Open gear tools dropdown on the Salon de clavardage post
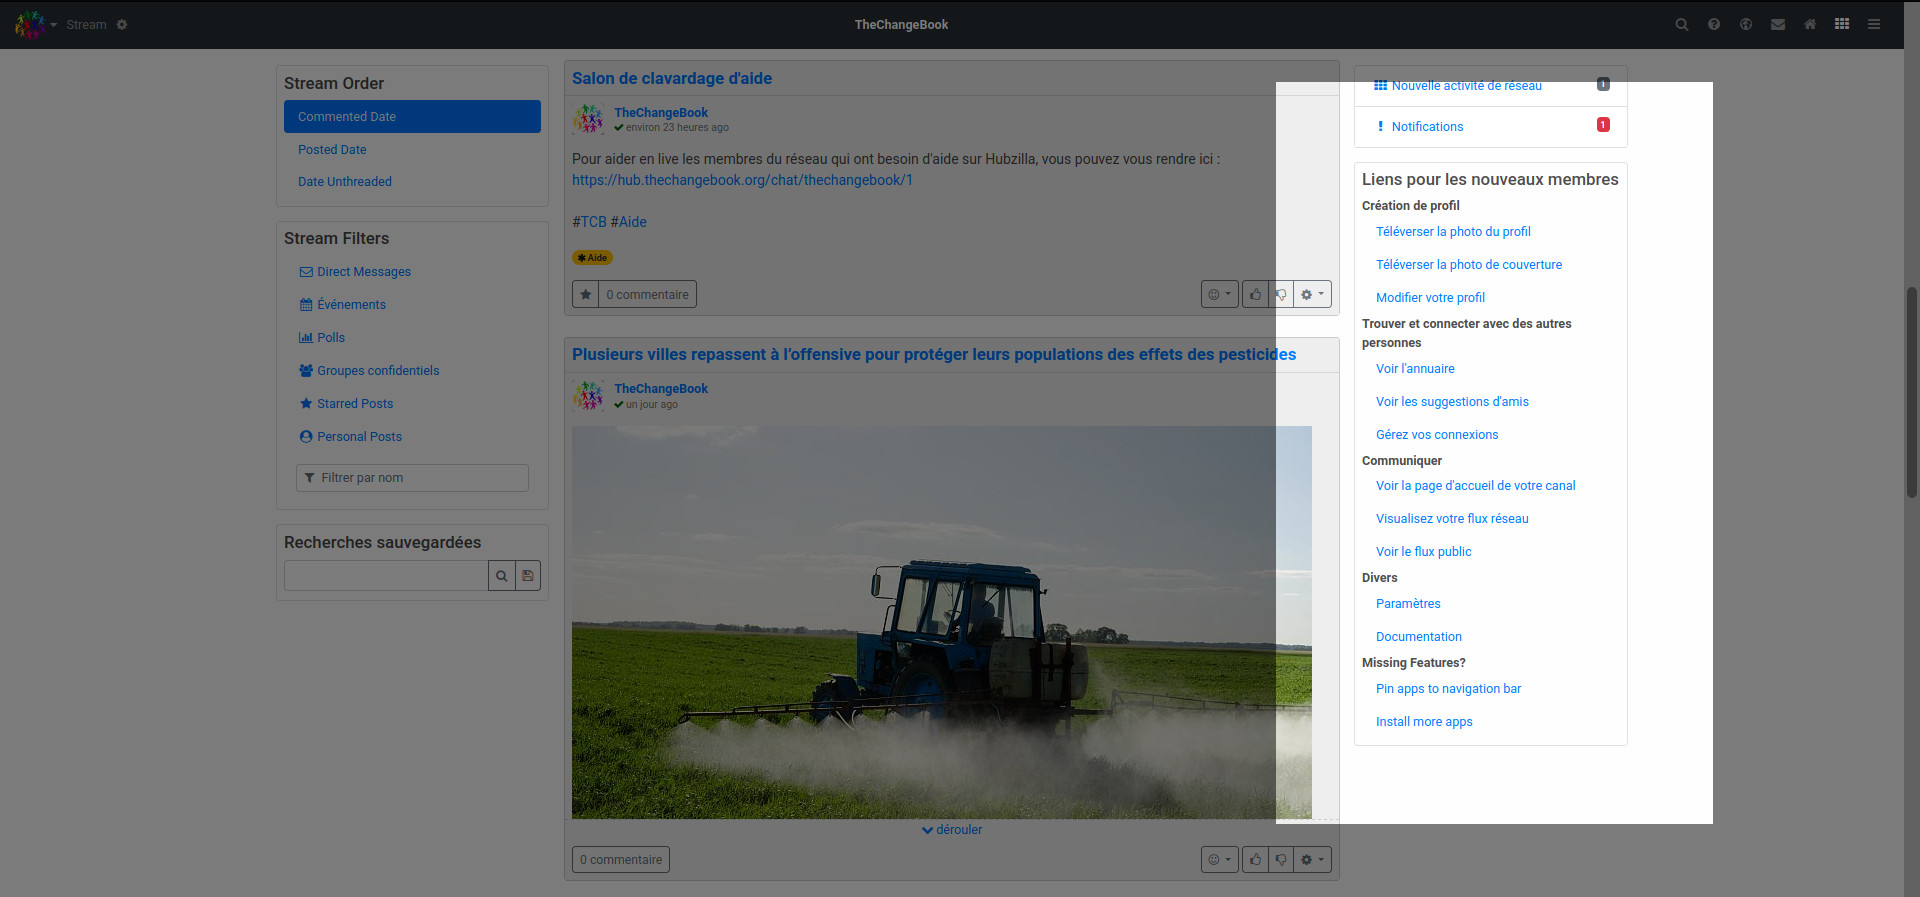 [1312, 295]
